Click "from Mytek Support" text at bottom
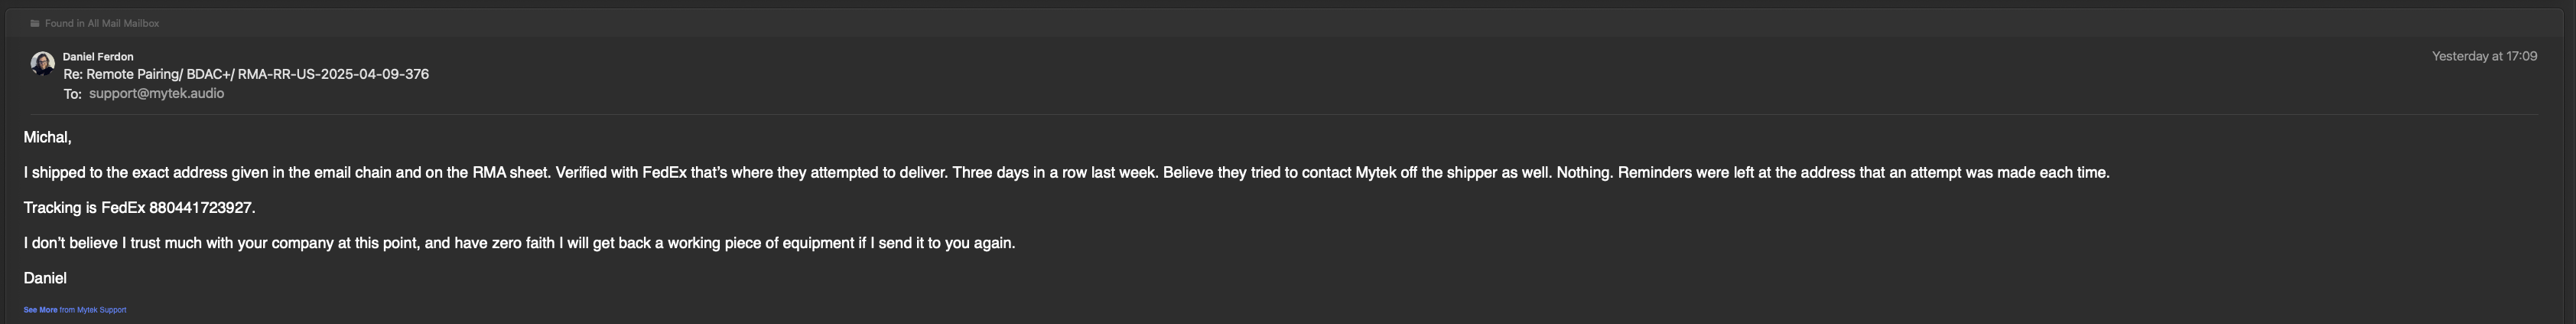The height and width of the screenshot is (324, 2576). click(93, 310)
